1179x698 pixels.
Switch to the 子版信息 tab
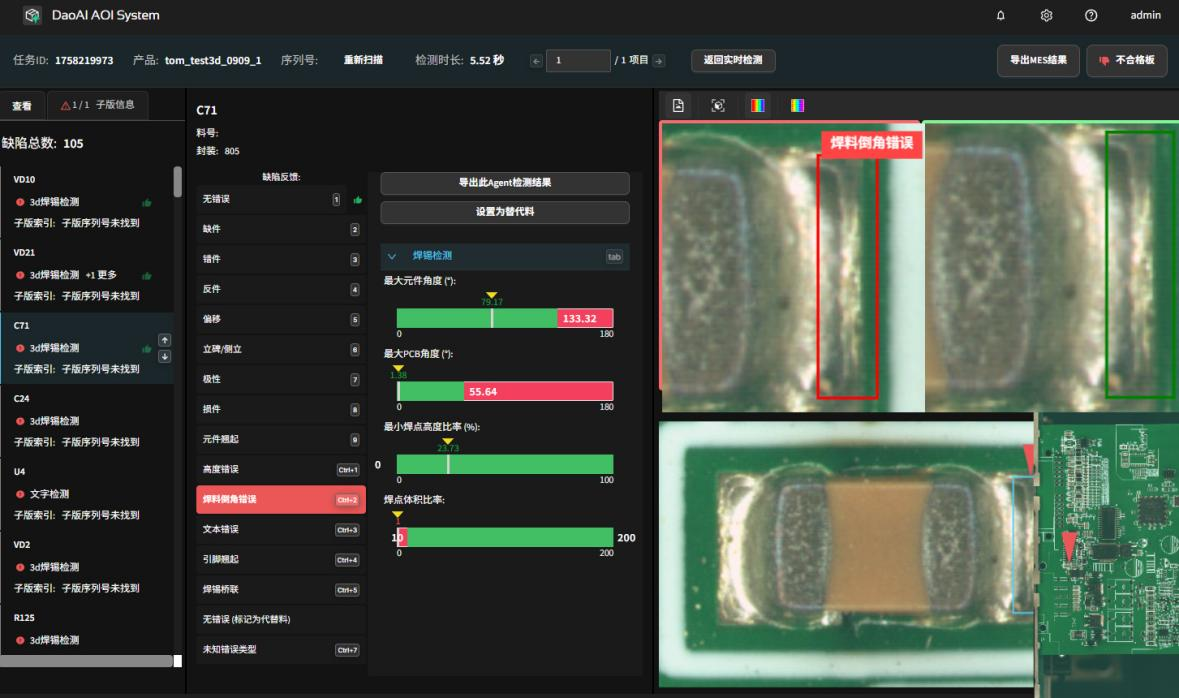[98, 105]
